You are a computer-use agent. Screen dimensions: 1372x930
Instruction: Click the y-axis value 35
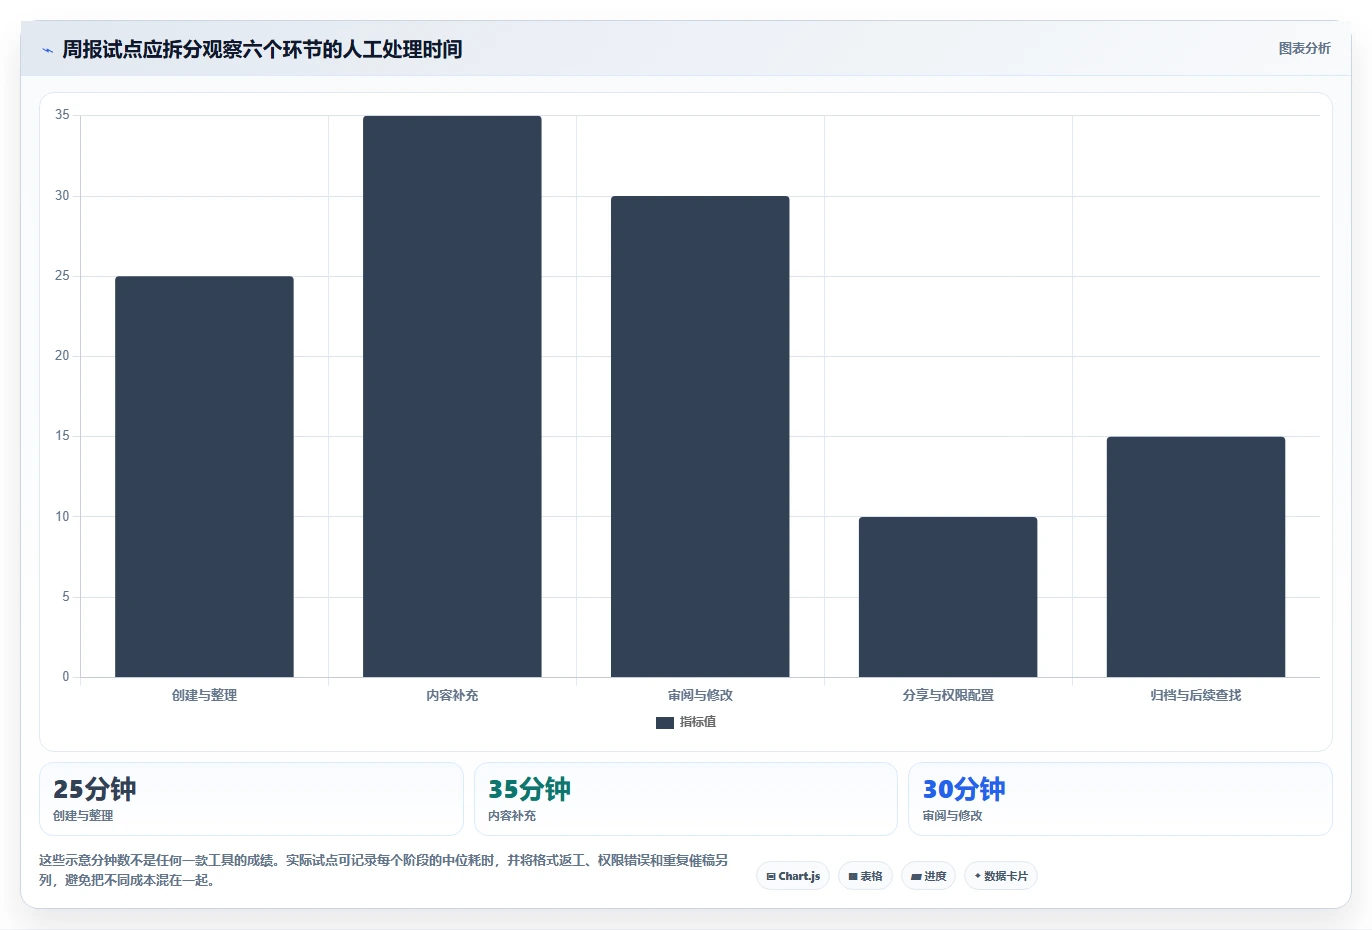point(62,115)
